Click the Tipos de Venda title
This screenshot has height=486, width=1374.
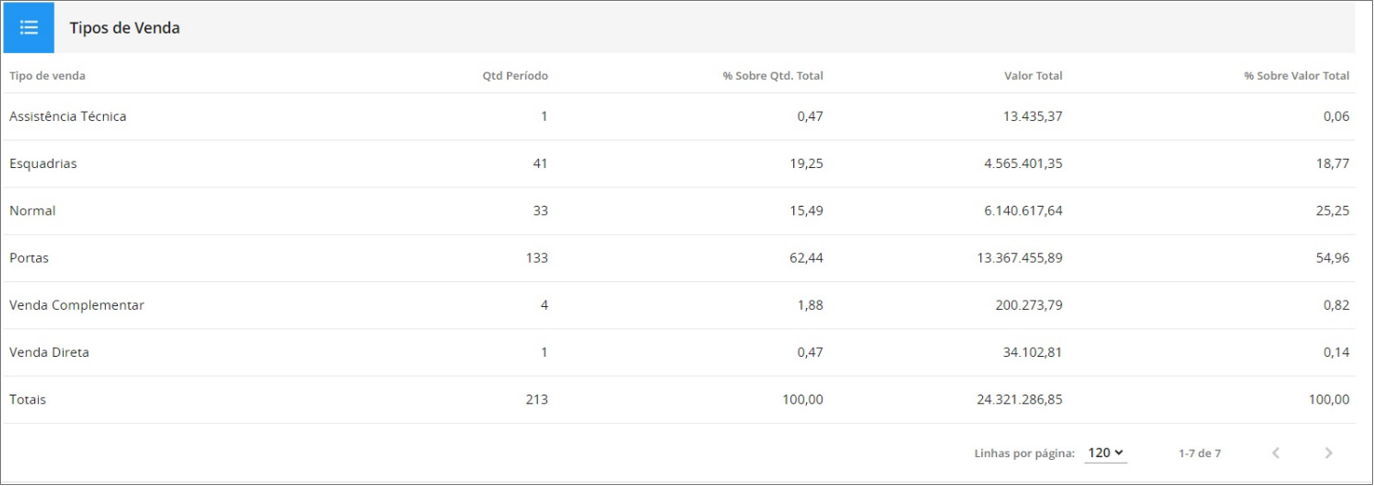(x=124, y=28)
